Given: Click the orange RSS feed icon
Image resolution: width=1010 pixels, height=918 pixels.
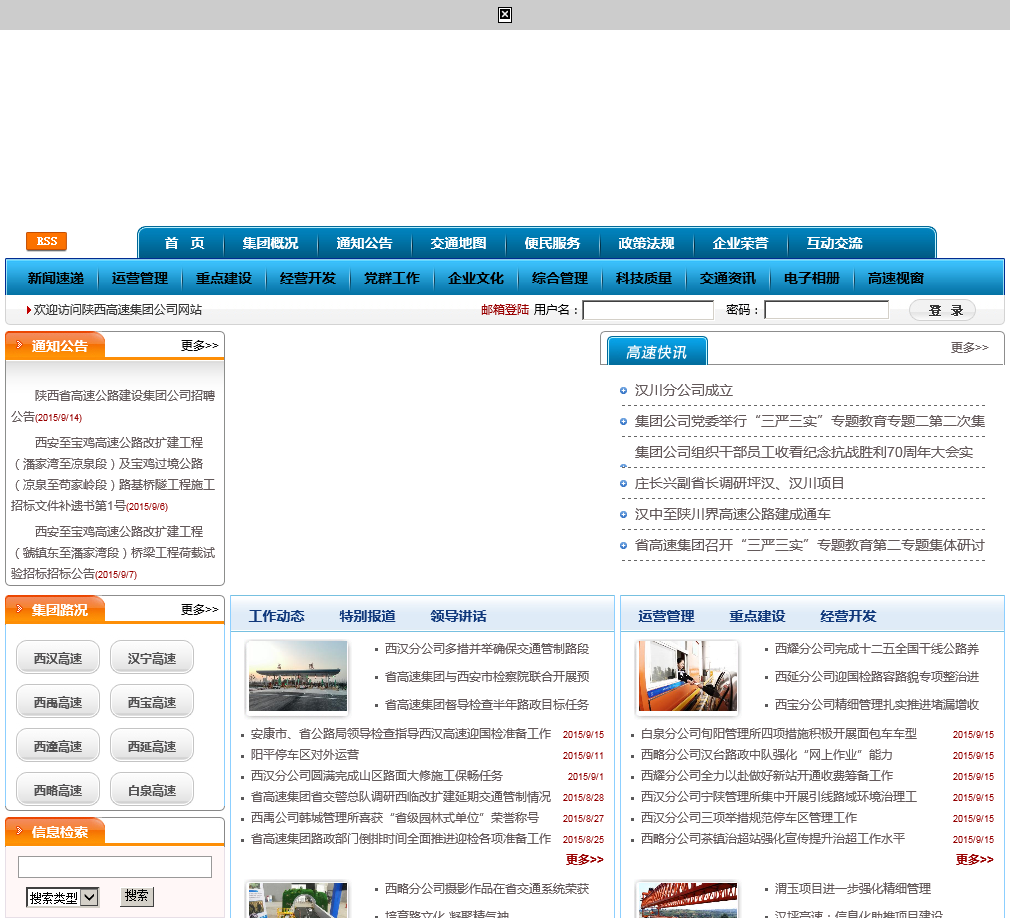Looking at the screenshot, I should (x=46, y=241).
